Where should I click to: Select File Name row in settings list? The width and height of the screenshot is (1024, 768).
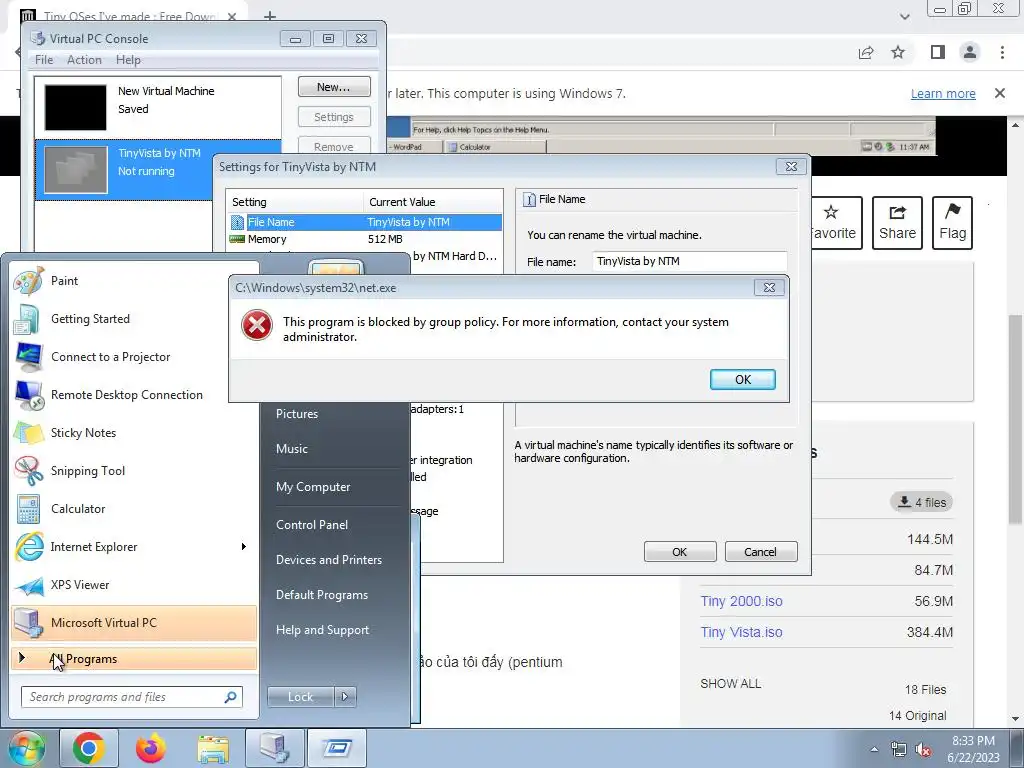click(364, 222)
